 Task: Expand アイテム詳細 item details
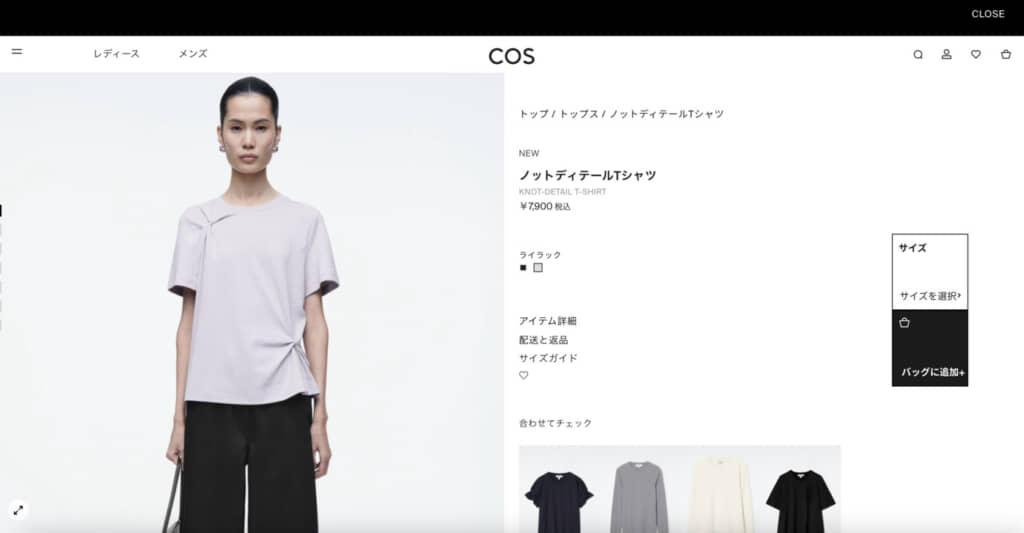[x=548, y=321]
